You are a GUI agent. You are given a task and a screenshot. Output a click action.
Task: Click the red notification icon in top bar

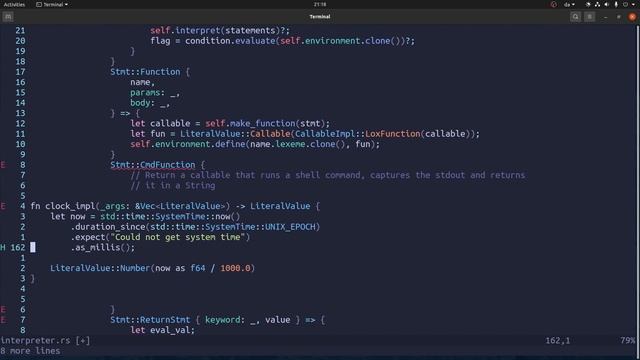[553, 4]
